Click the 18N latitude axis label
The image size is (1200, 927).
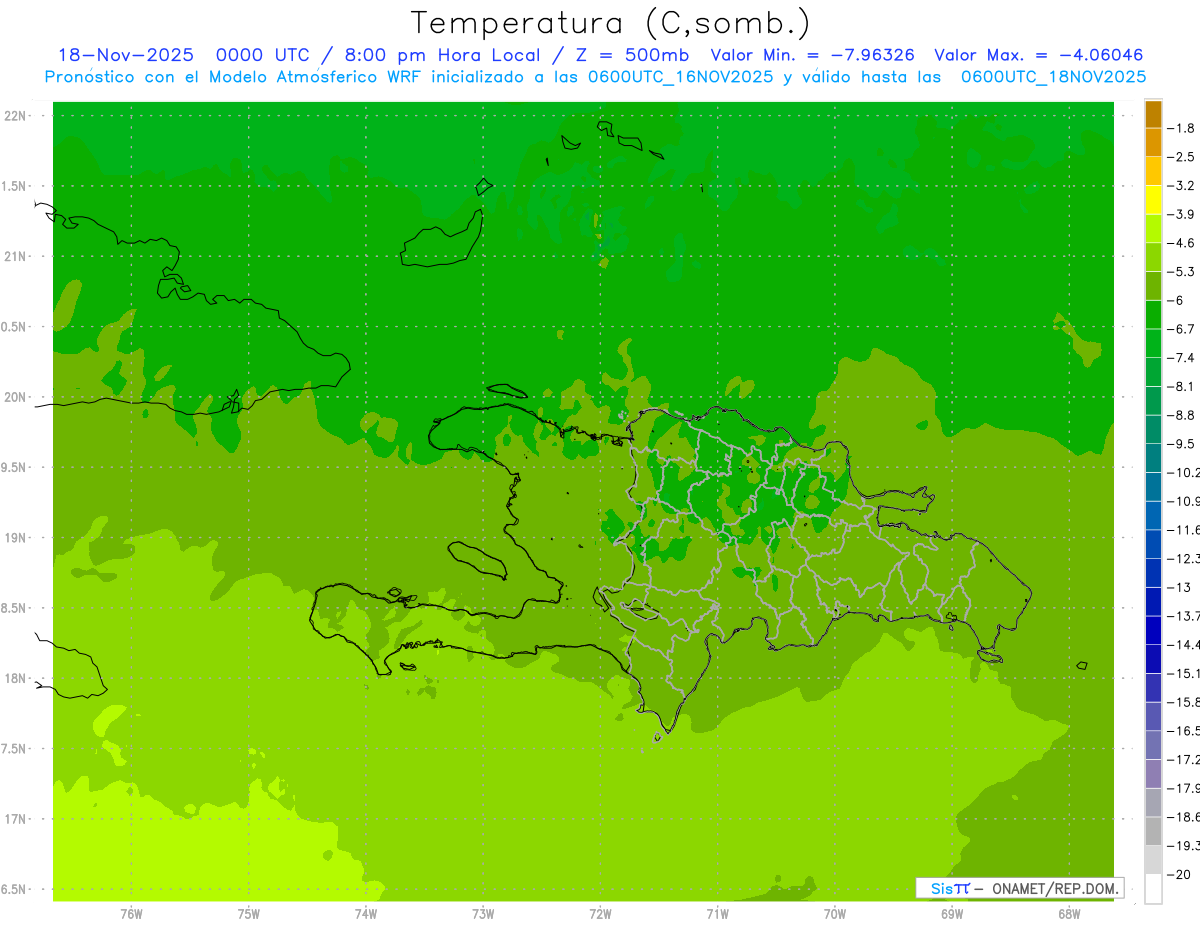pyautogui.click(x=15, y=678)
